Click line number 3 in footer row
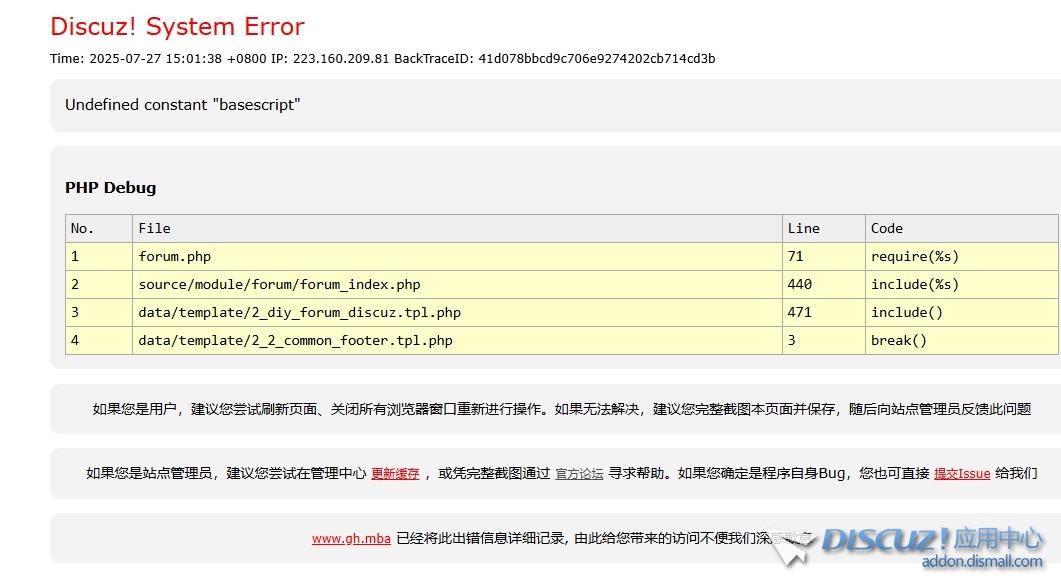Image resolution: width=1061 pixels, height=587 pixels. pyautogui.click(x=823, y=341)
